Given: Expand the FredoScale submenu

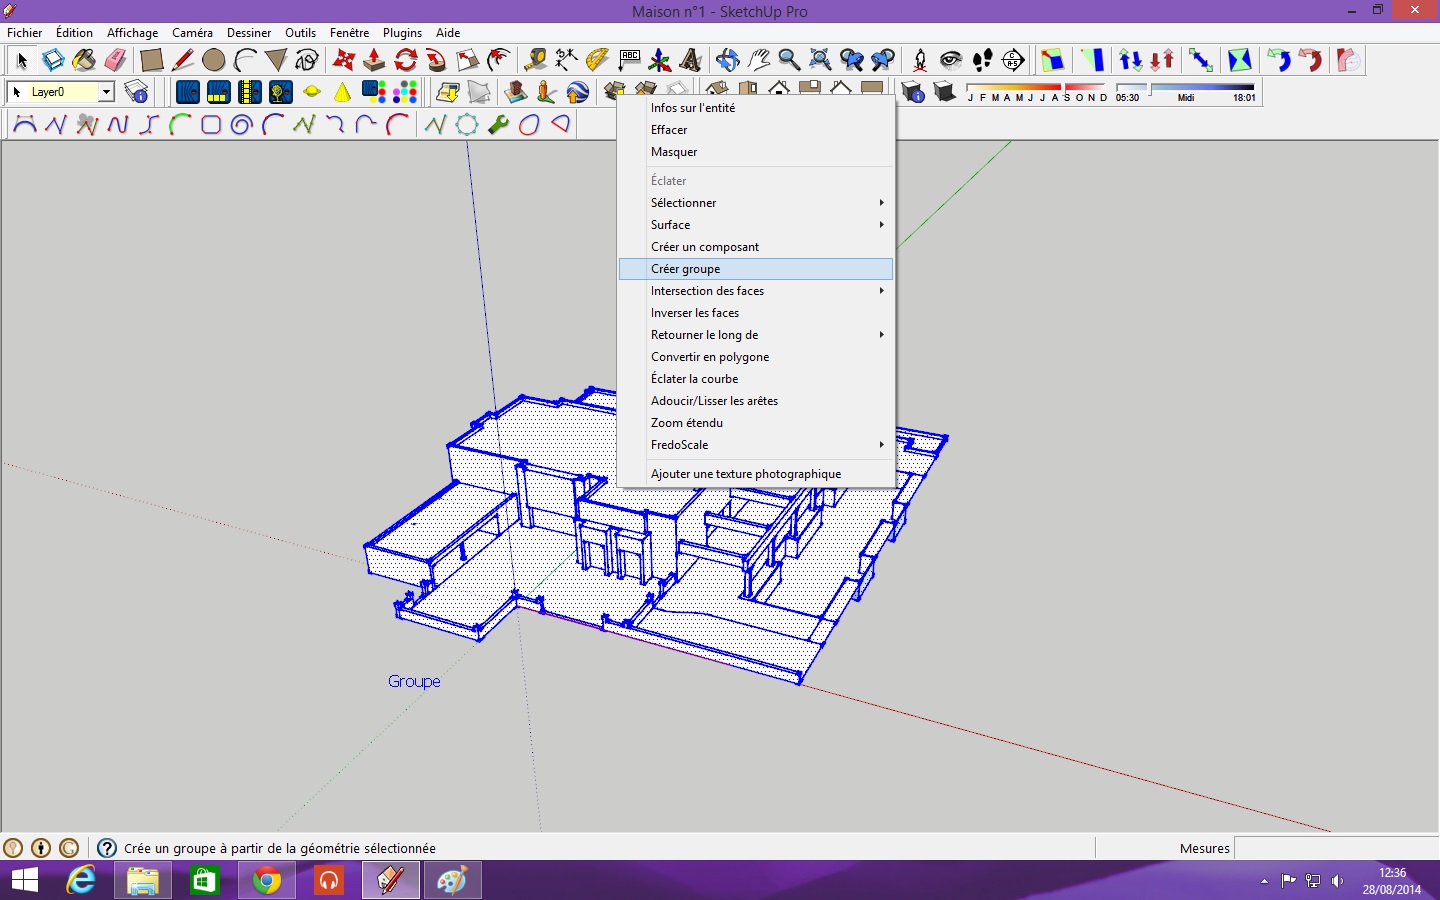Looking at the screenshot, I should click(756, 445).
